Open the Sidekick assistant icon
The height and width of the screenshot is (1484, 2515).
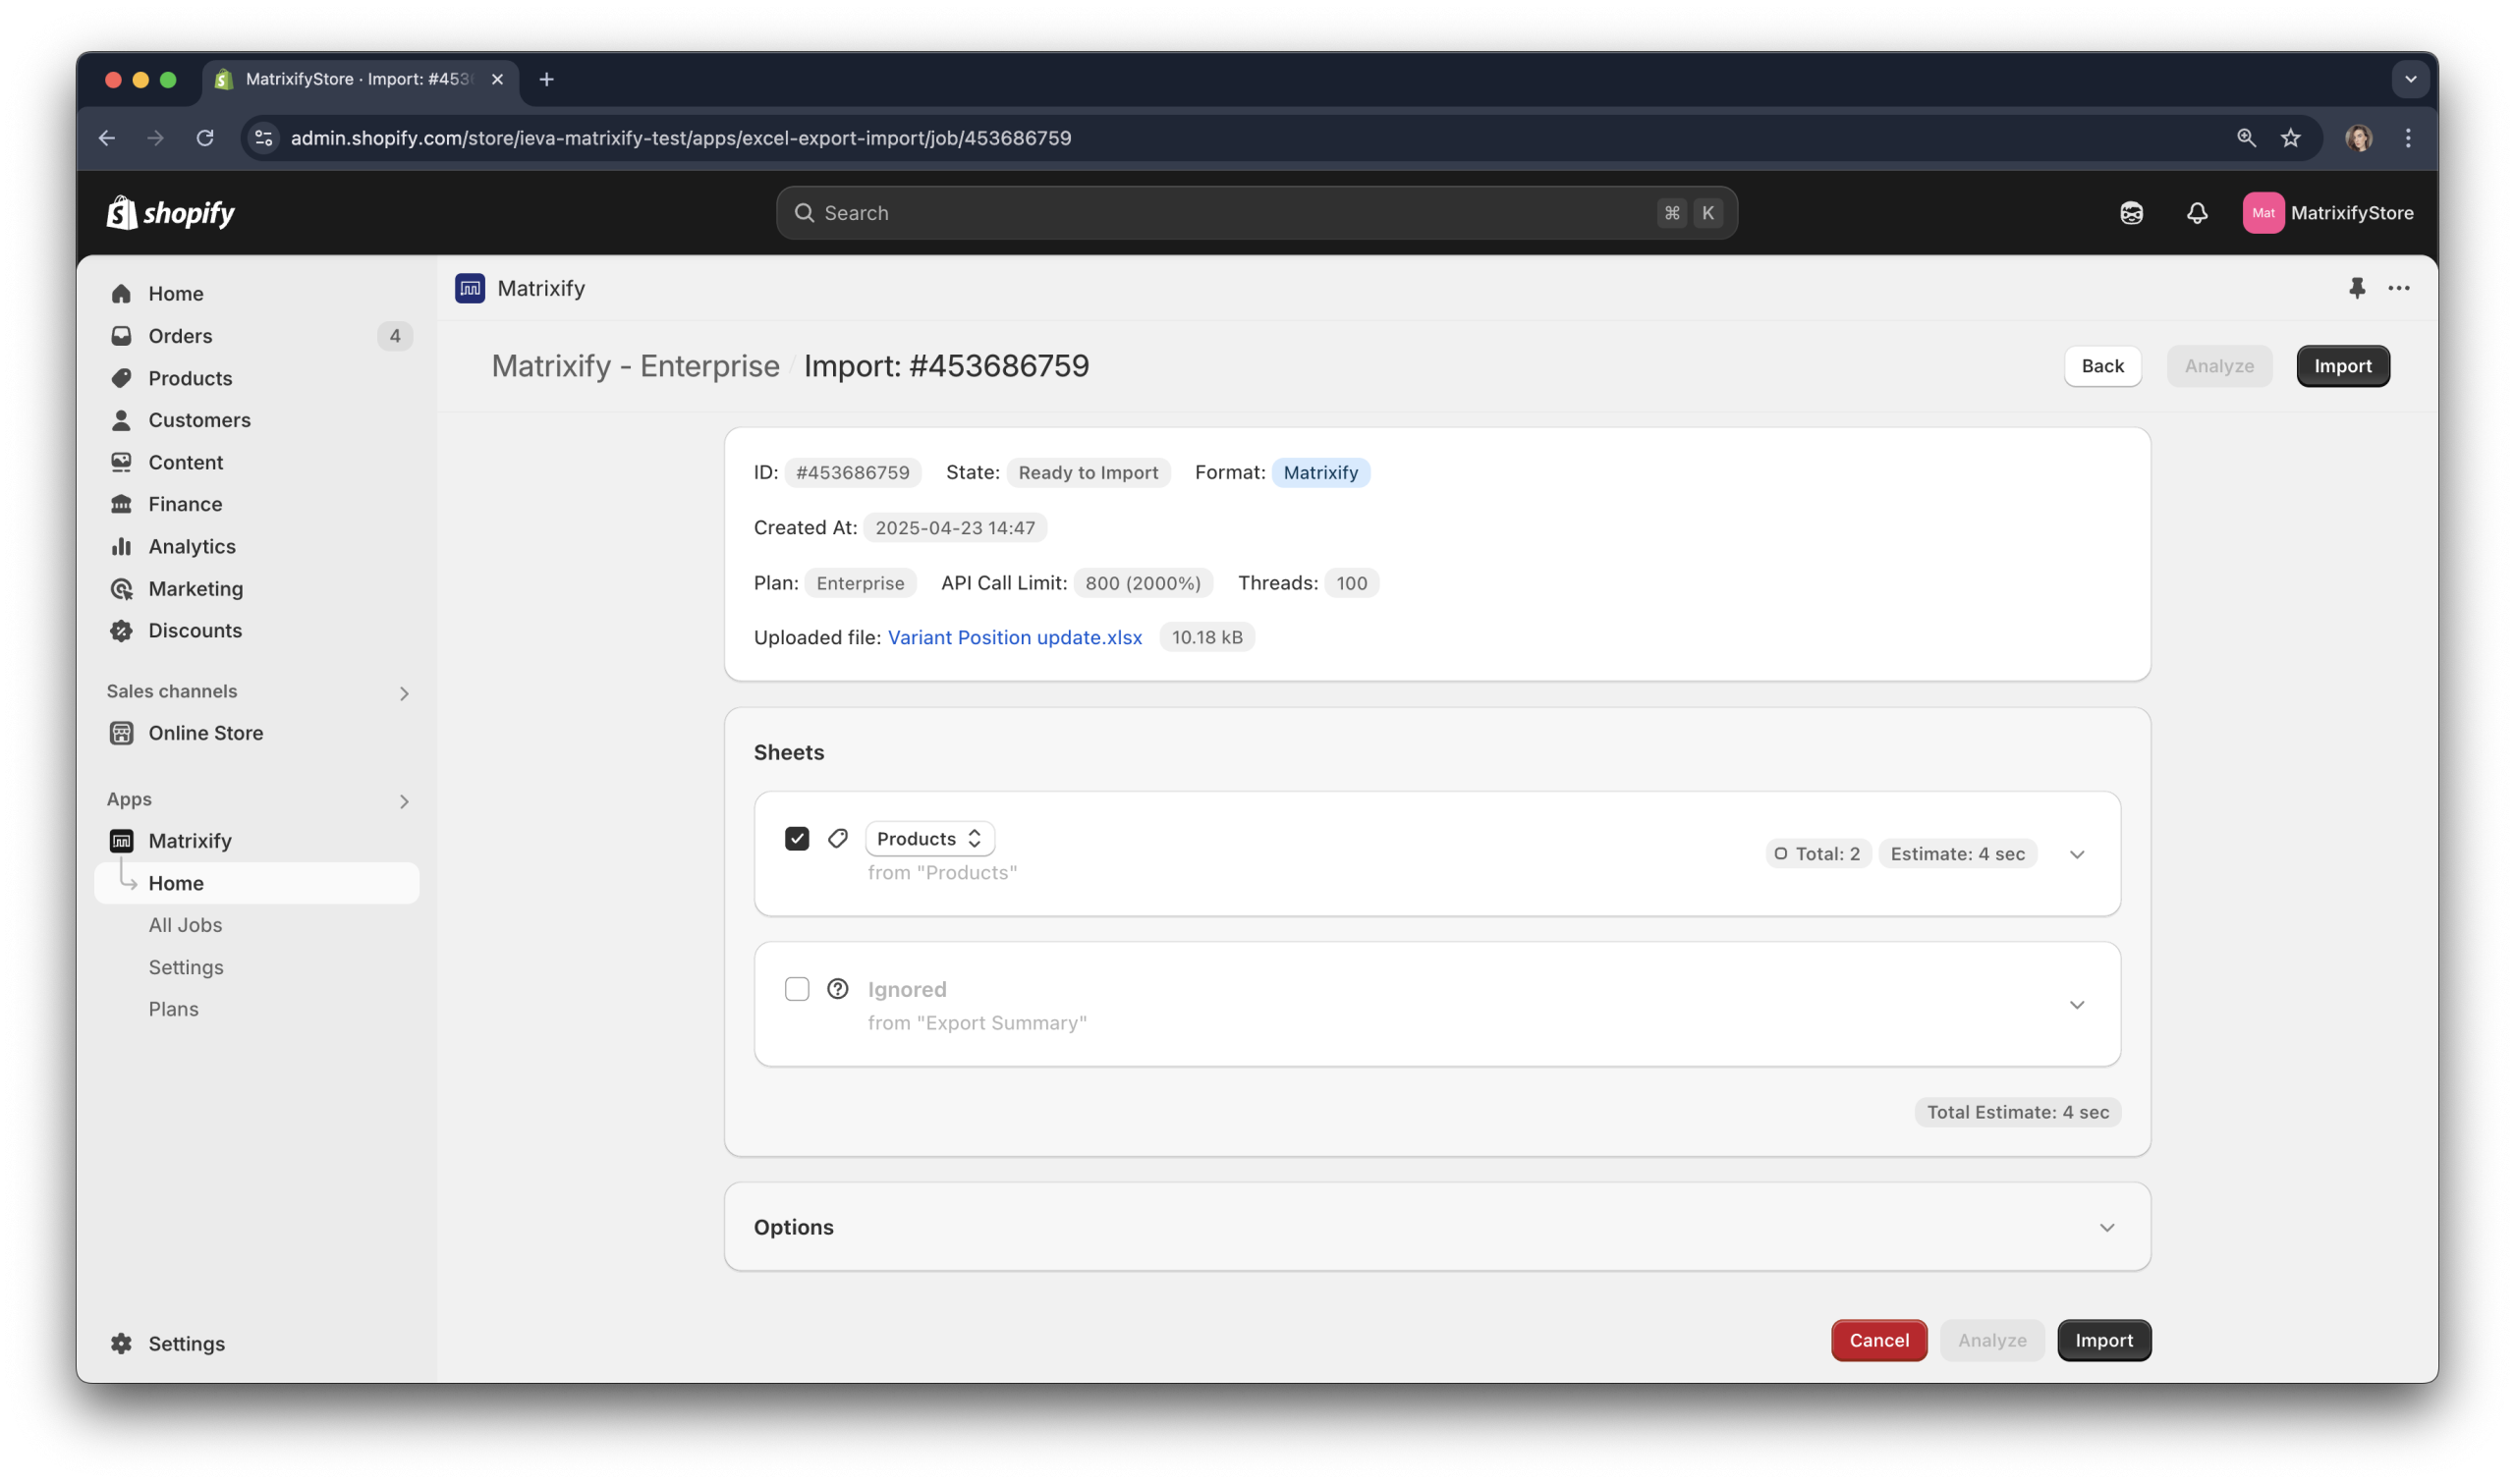coord(2131,213)
